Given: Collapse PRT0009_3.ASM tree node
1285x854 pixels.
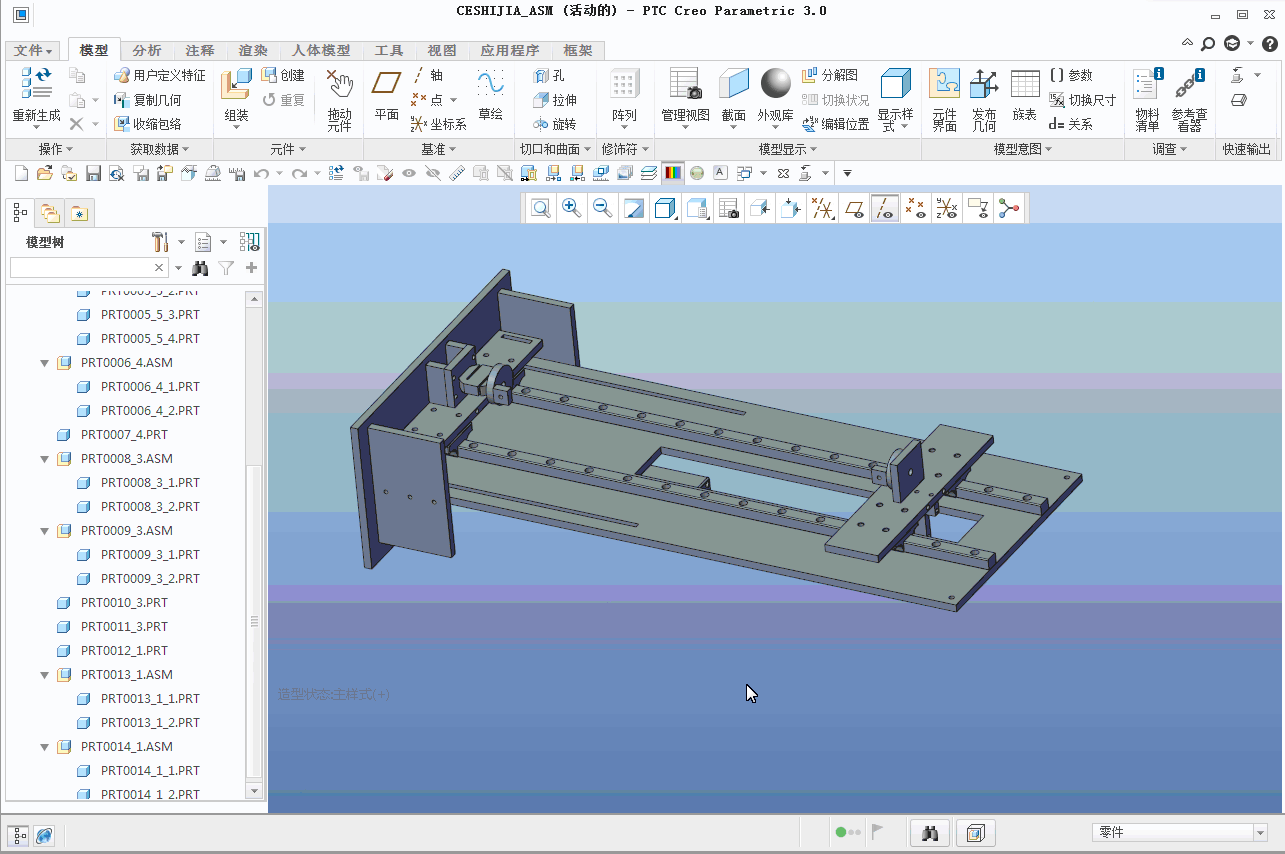Looking at the screenshot, I should click(x=45, y=531).
